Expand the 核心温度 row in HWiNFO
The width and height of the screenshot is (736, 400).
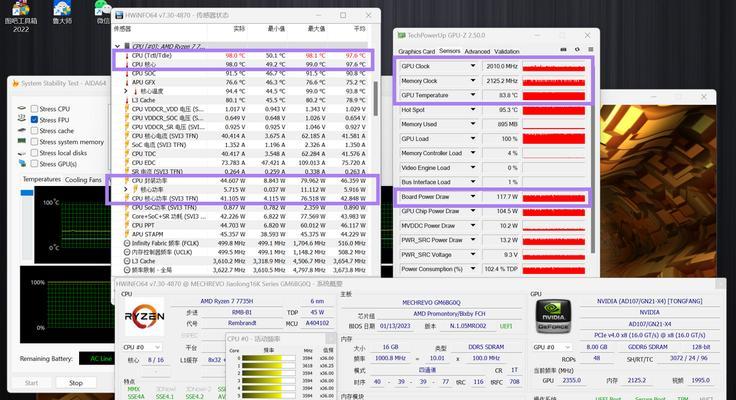[x=126, y=91]
